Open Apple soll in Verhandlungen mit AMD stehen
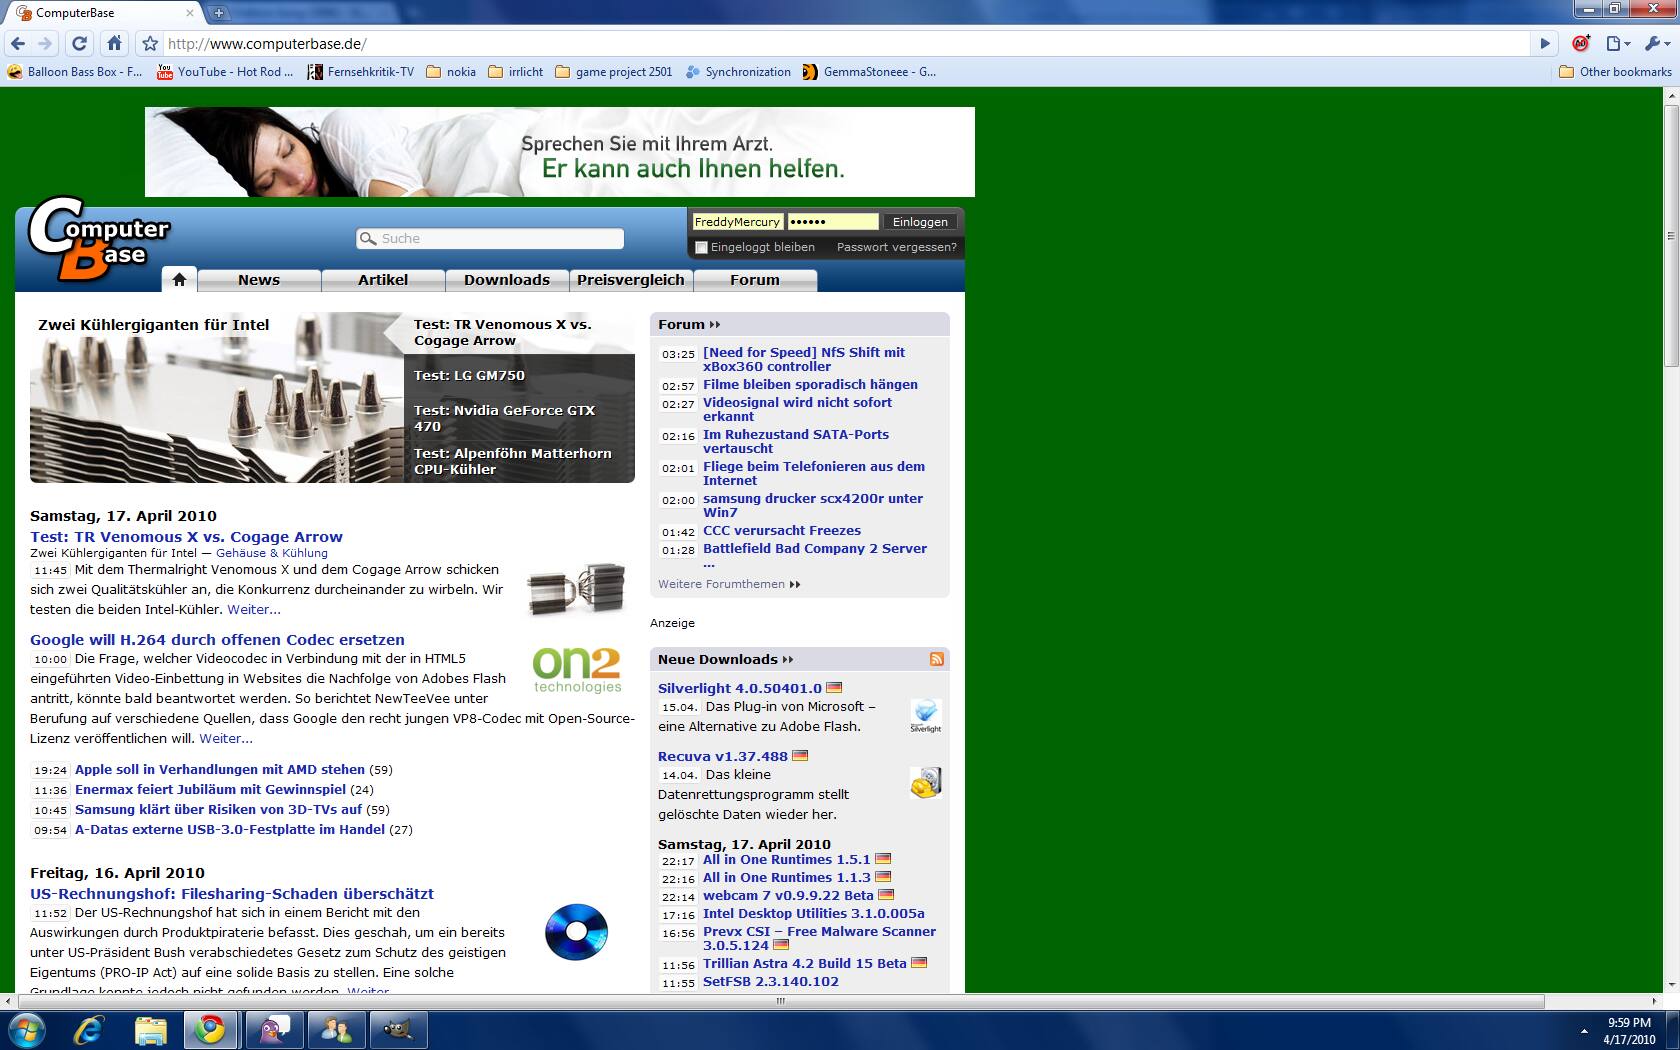The image size is (1680, 1050). [x=220, y=769]
